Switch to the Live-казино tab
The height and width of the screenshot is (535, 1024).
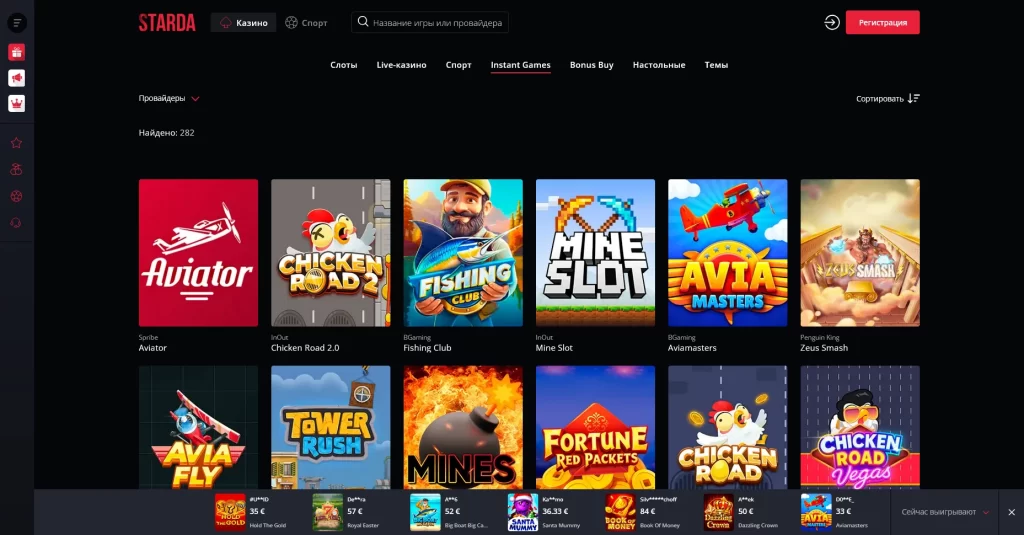[401, 65]
